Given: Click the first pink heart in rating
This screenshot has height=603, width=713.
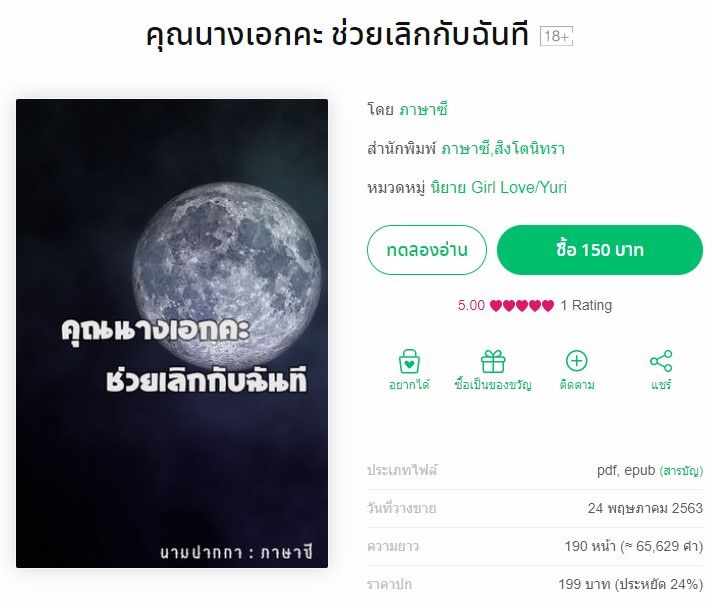Looking at the screenshot, I should pyautogui.click(x=496, y=306).
